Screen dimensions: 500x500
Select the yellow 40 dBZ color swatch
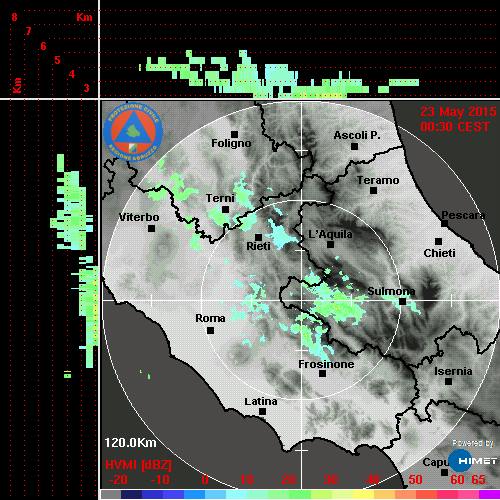[x=363, y=494]
